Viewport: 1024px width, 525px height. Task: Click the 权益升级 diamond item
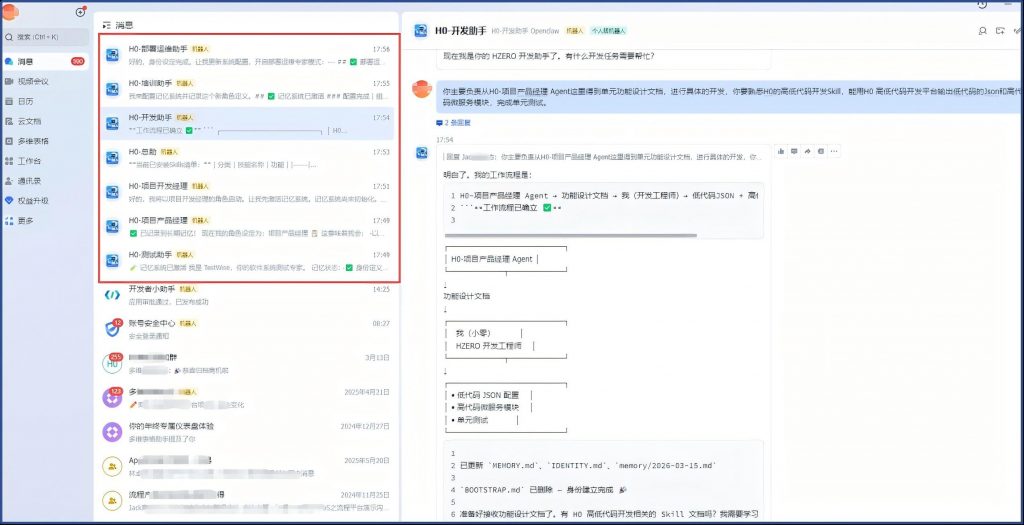33,200
